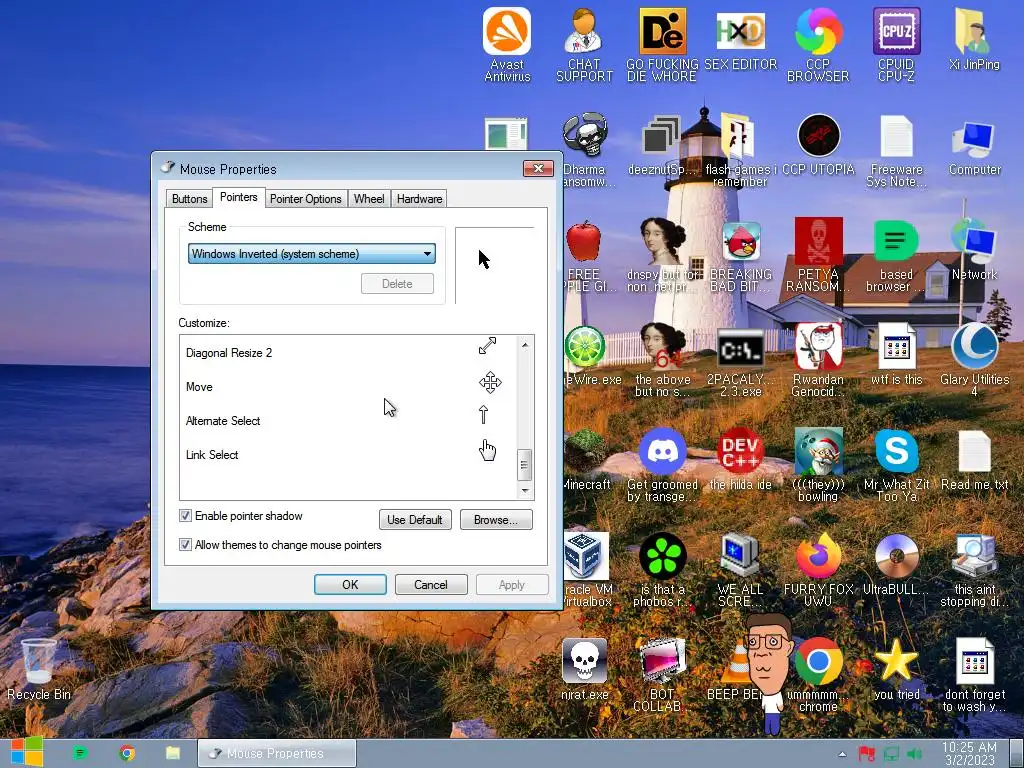Open the Hardware tab
This screenshot has width=1024, height=768.
click(x=419, y=199)
